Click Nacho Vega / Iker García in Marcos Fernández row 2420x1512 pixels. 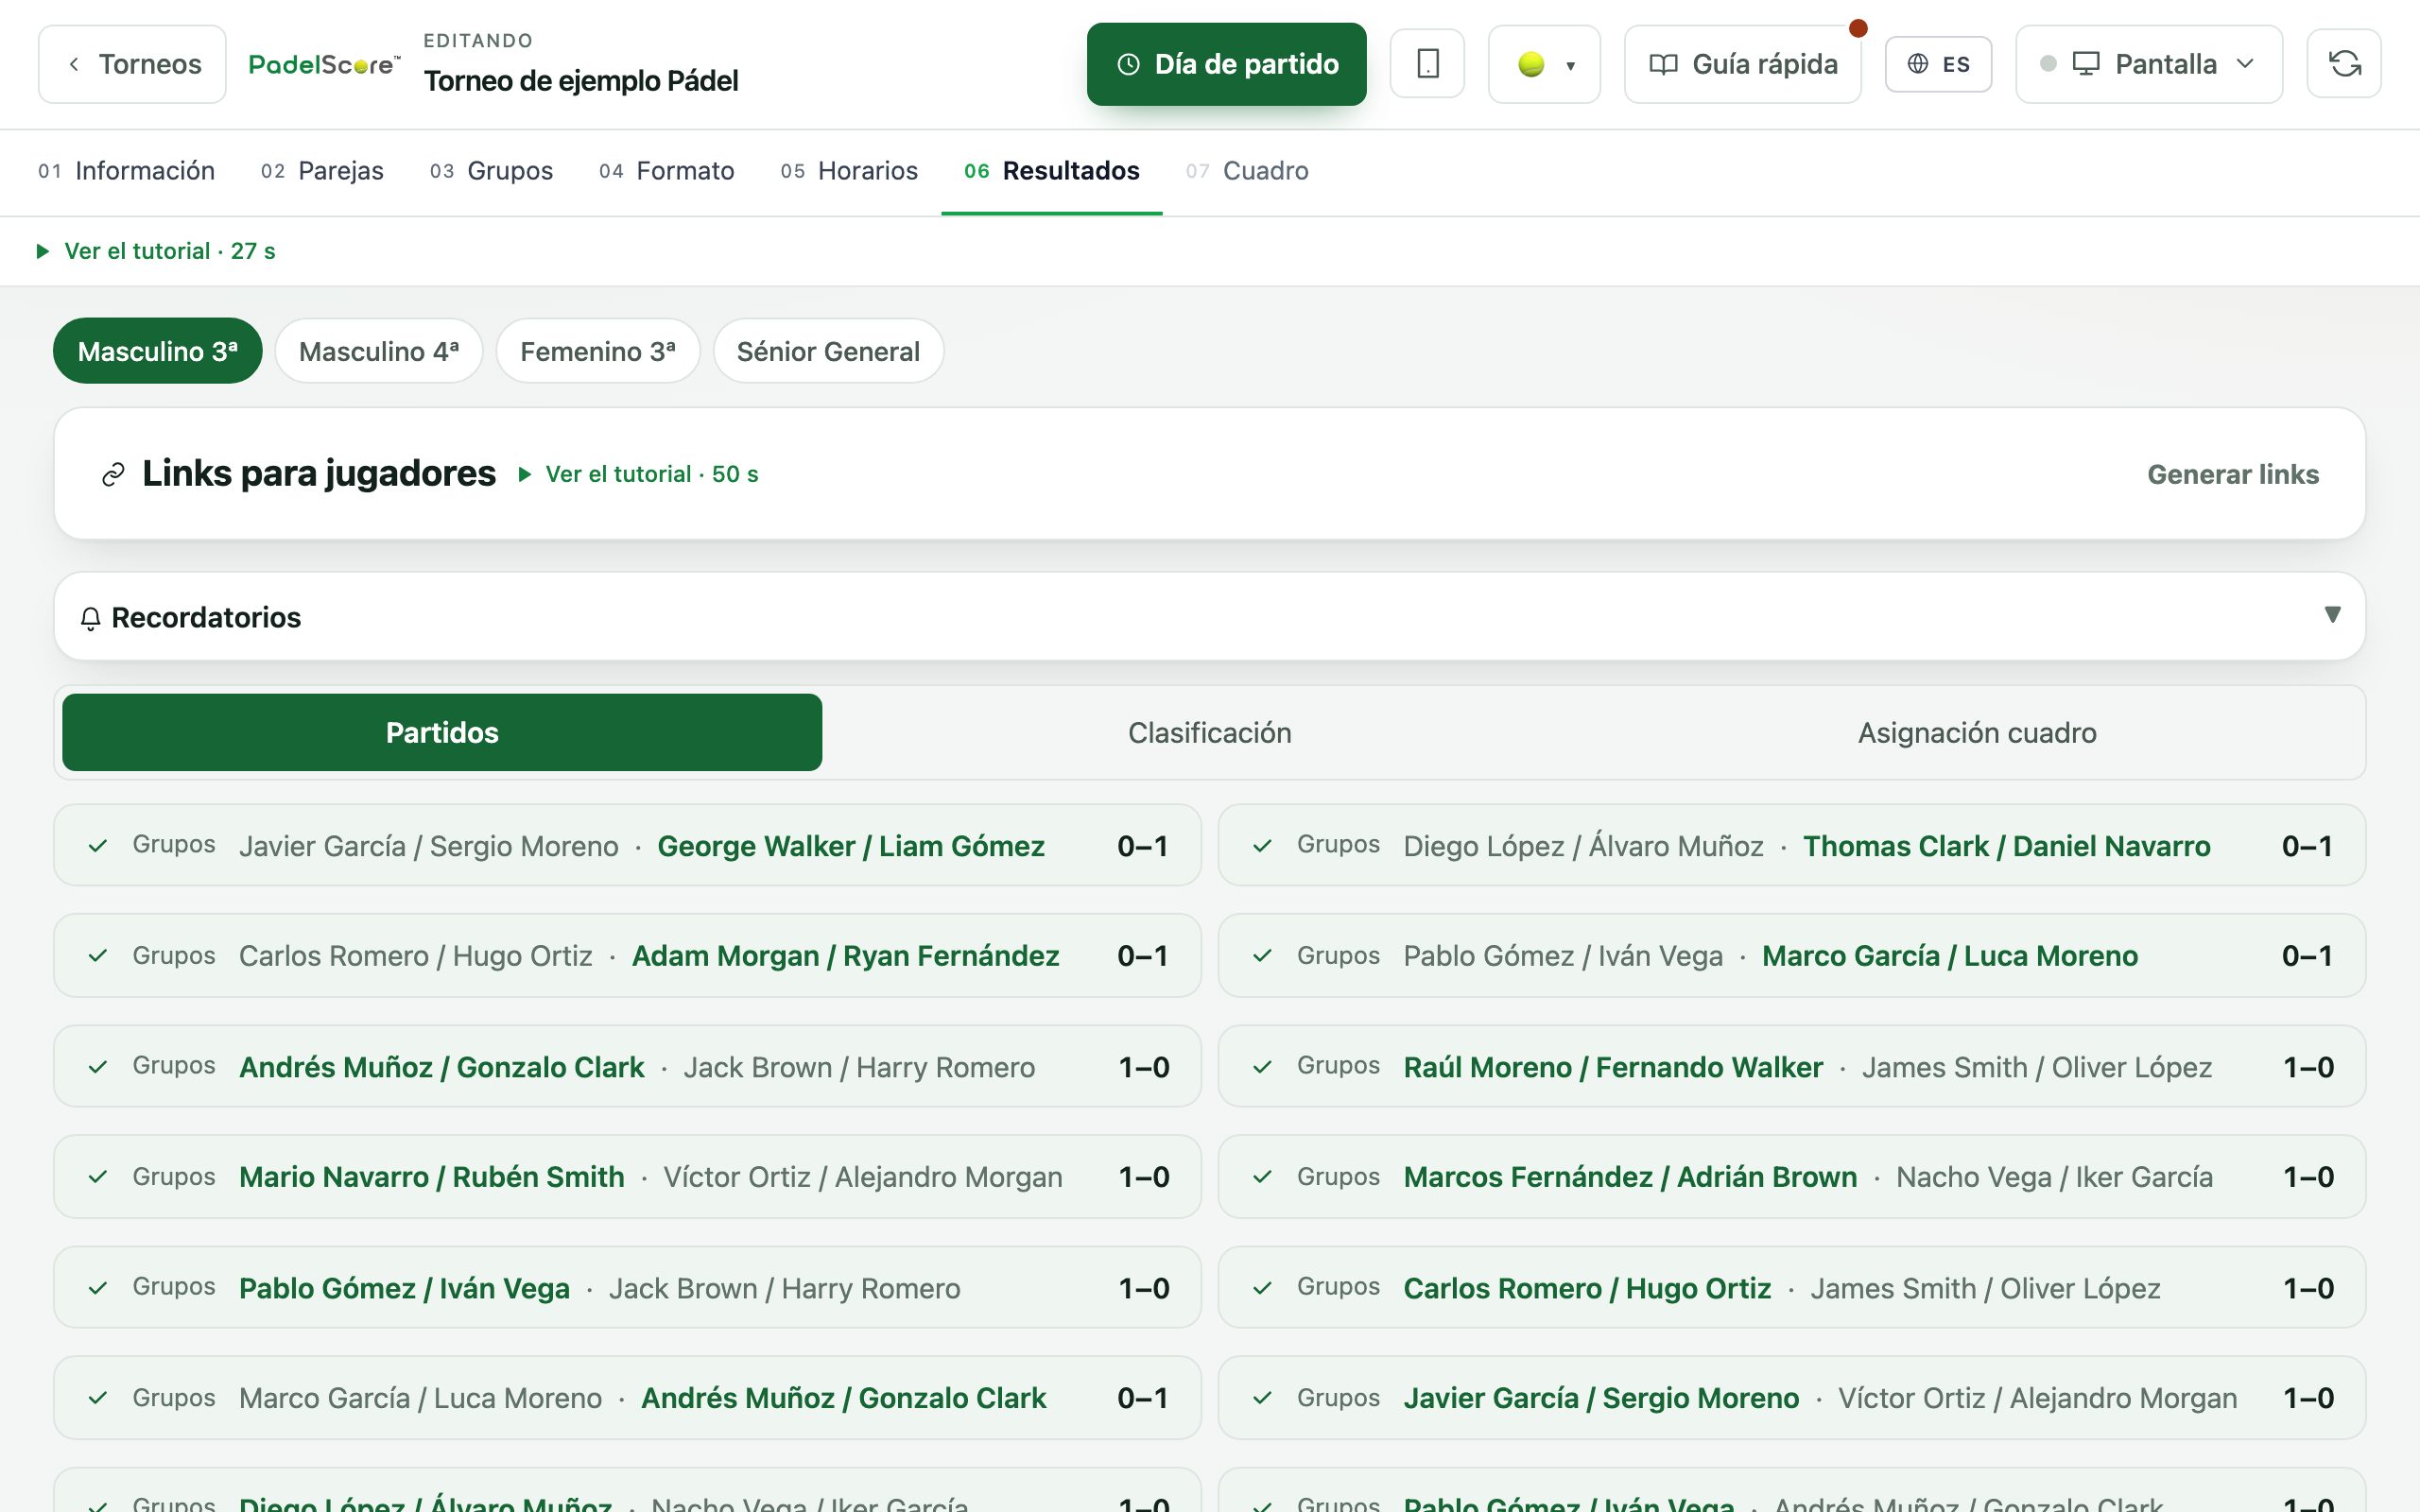click(x=2054, y=1177)
